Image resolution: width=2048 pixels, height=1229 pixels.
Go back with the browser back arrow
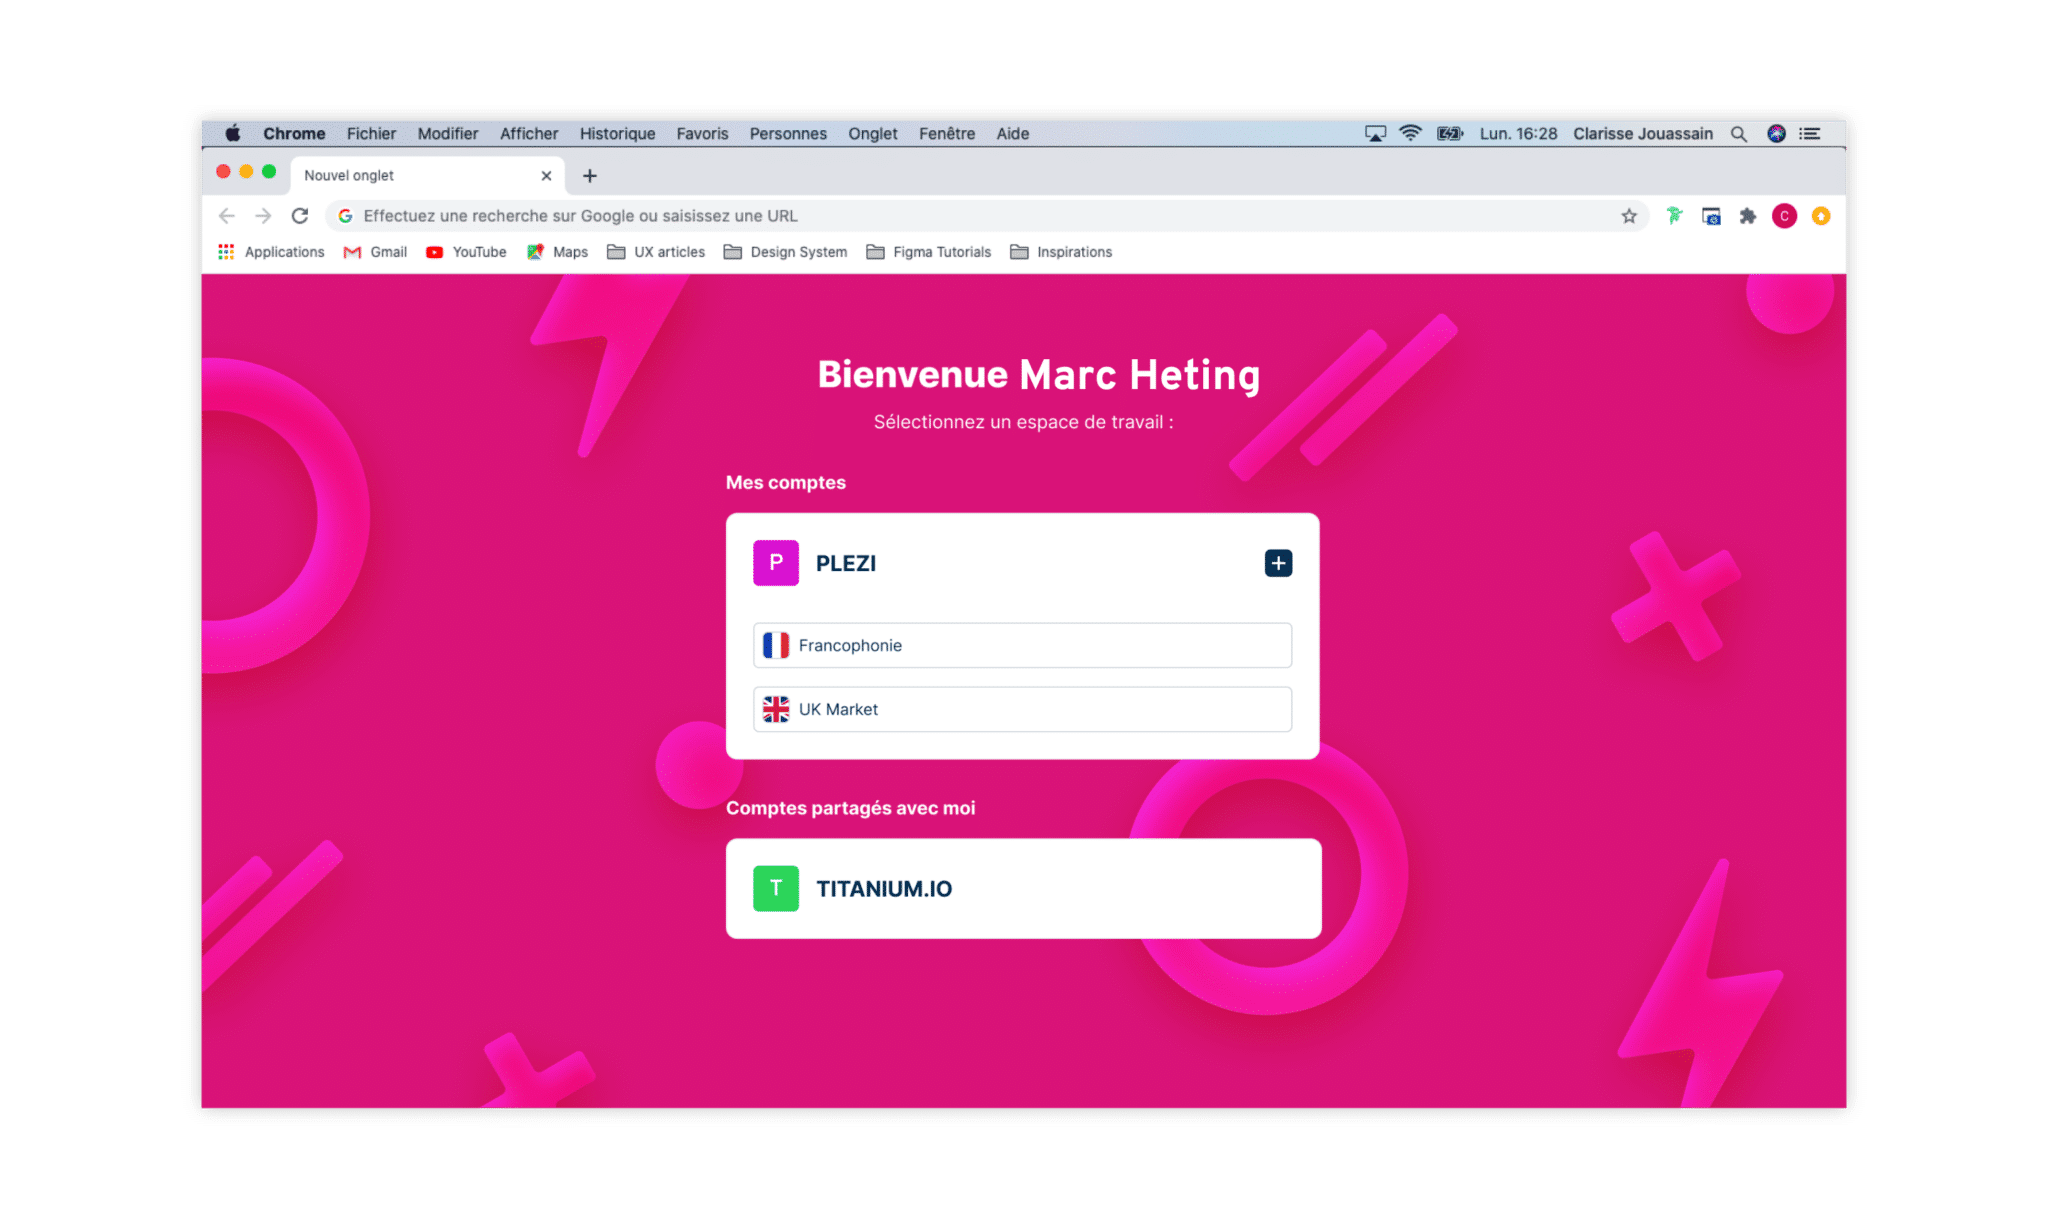(227, 216)
